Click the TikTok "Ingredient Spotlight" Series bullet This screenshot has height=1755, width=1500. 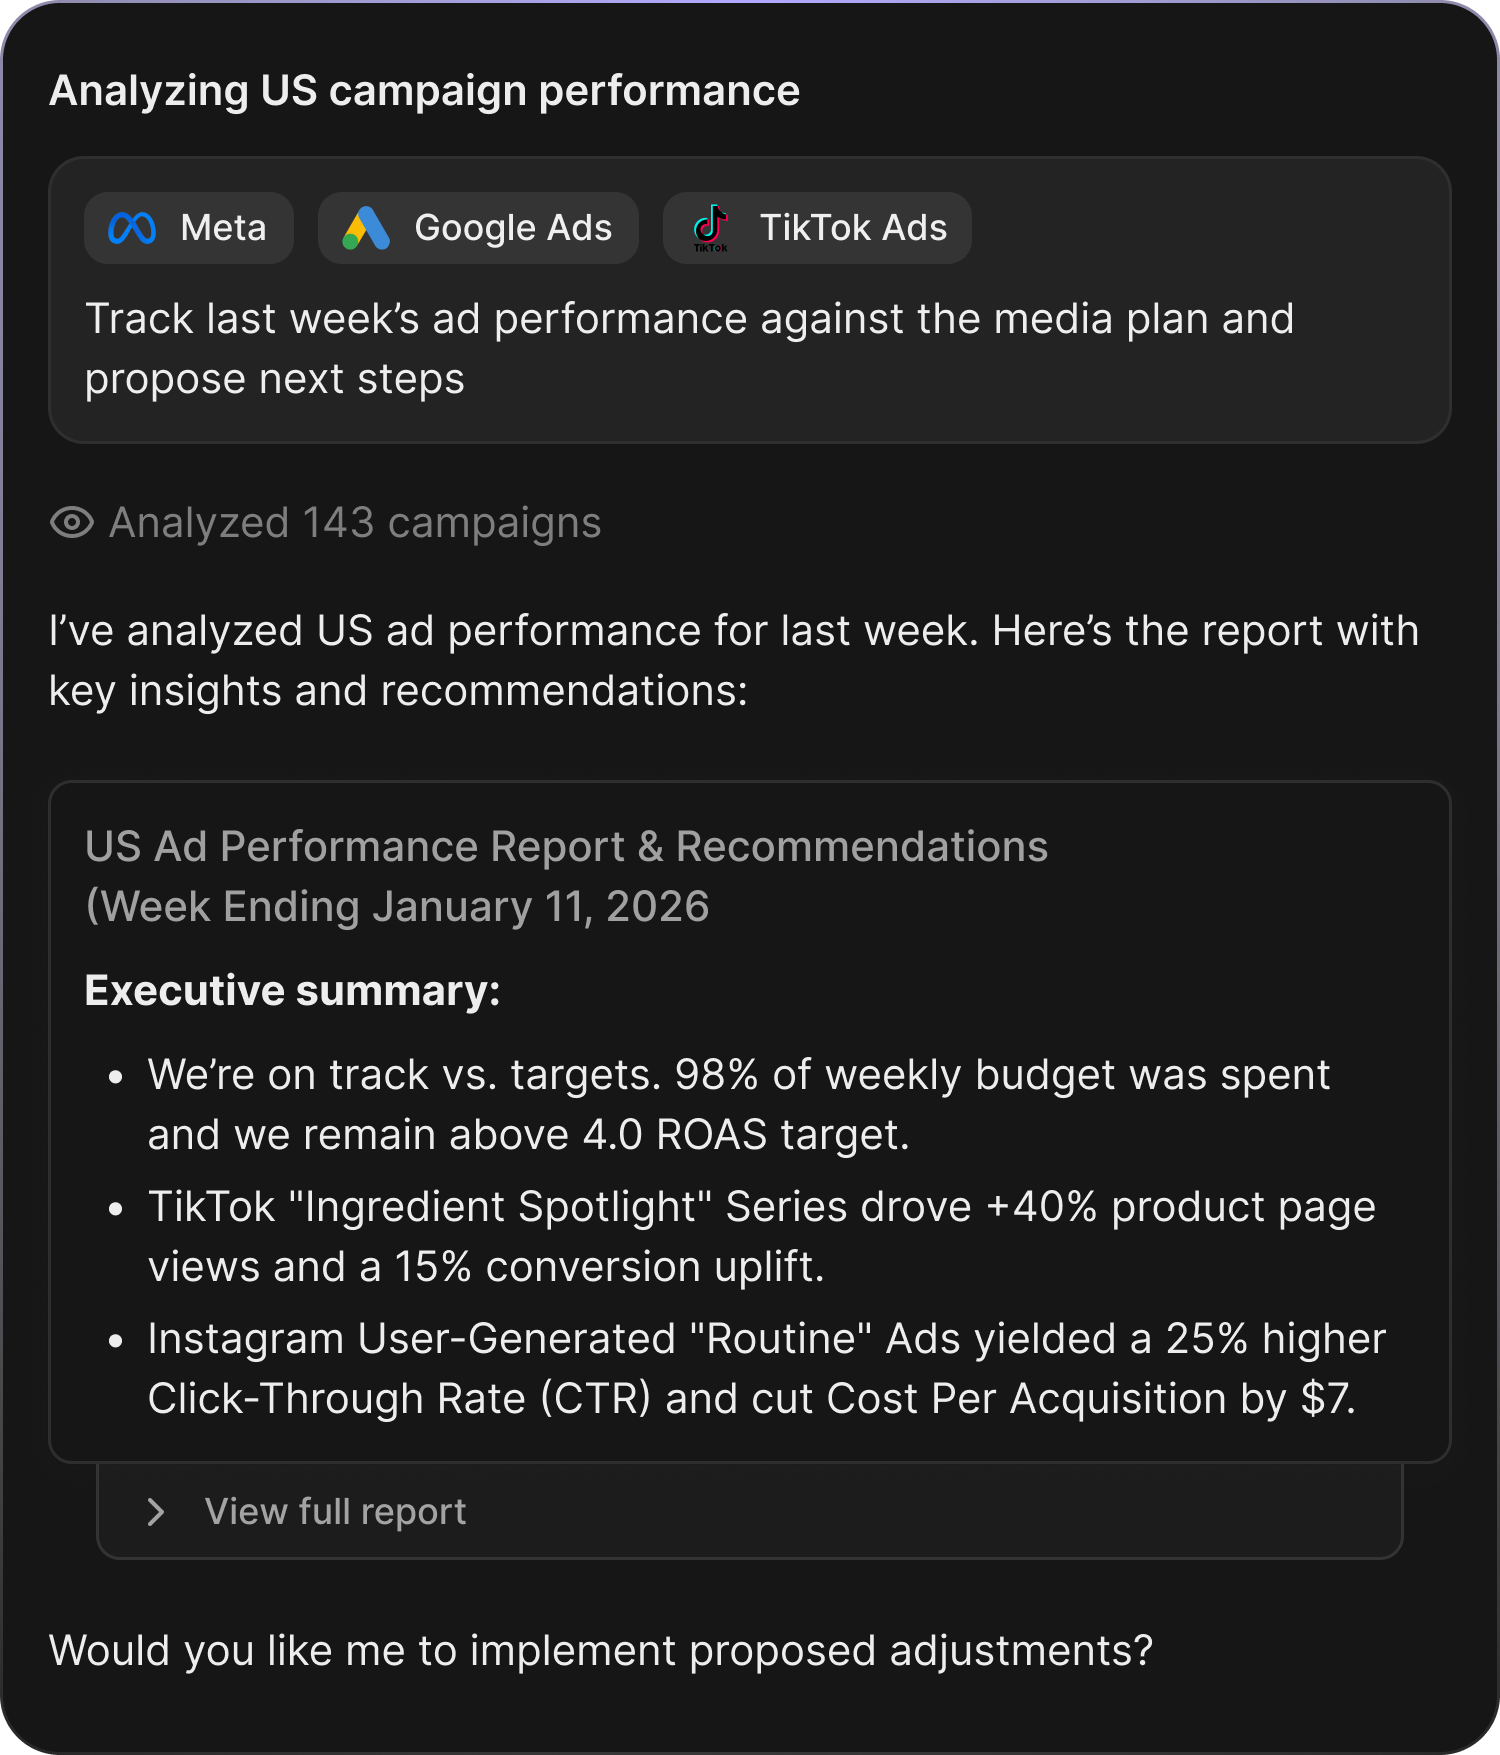(x=760, y=1236)
